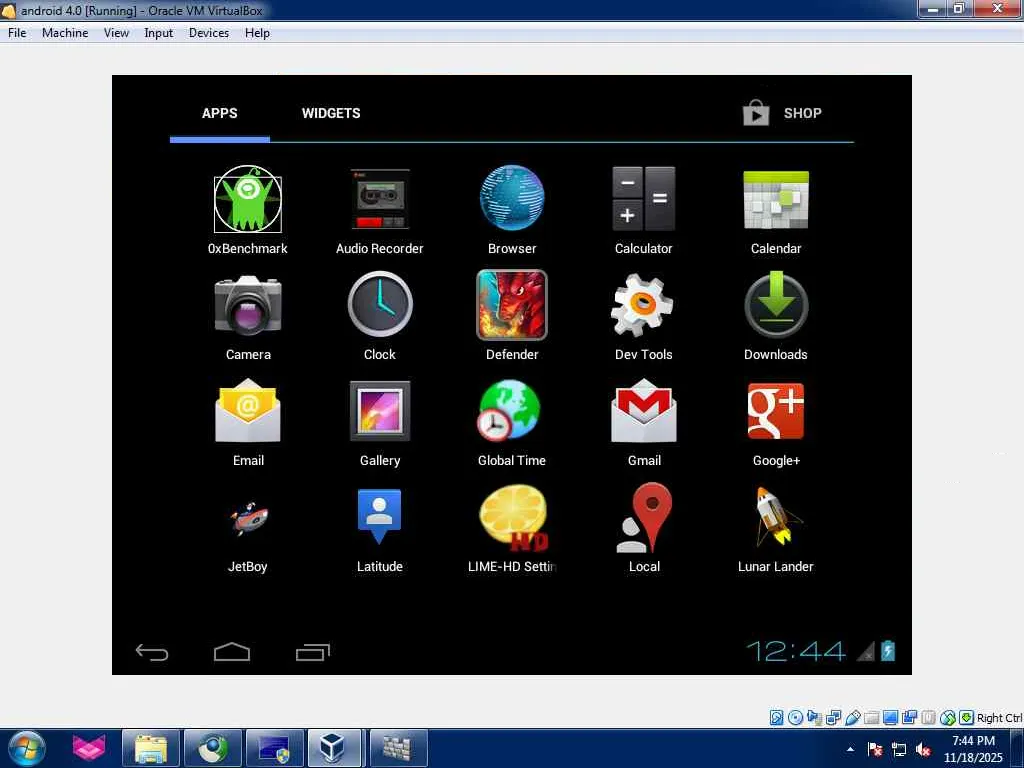This screenshot has height=768, width=1024.
Task: Click the Windows network tray icon
Action: (x=899, y=750)
